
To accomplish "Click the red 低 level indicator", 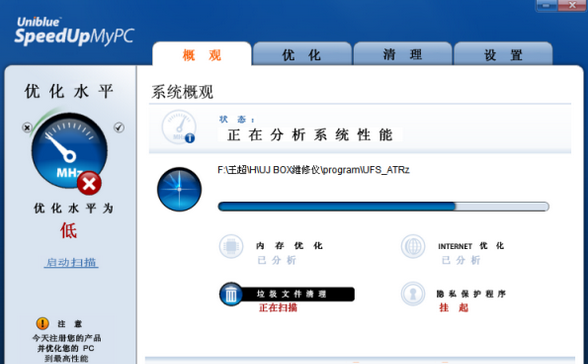I will tap(69, 230).
